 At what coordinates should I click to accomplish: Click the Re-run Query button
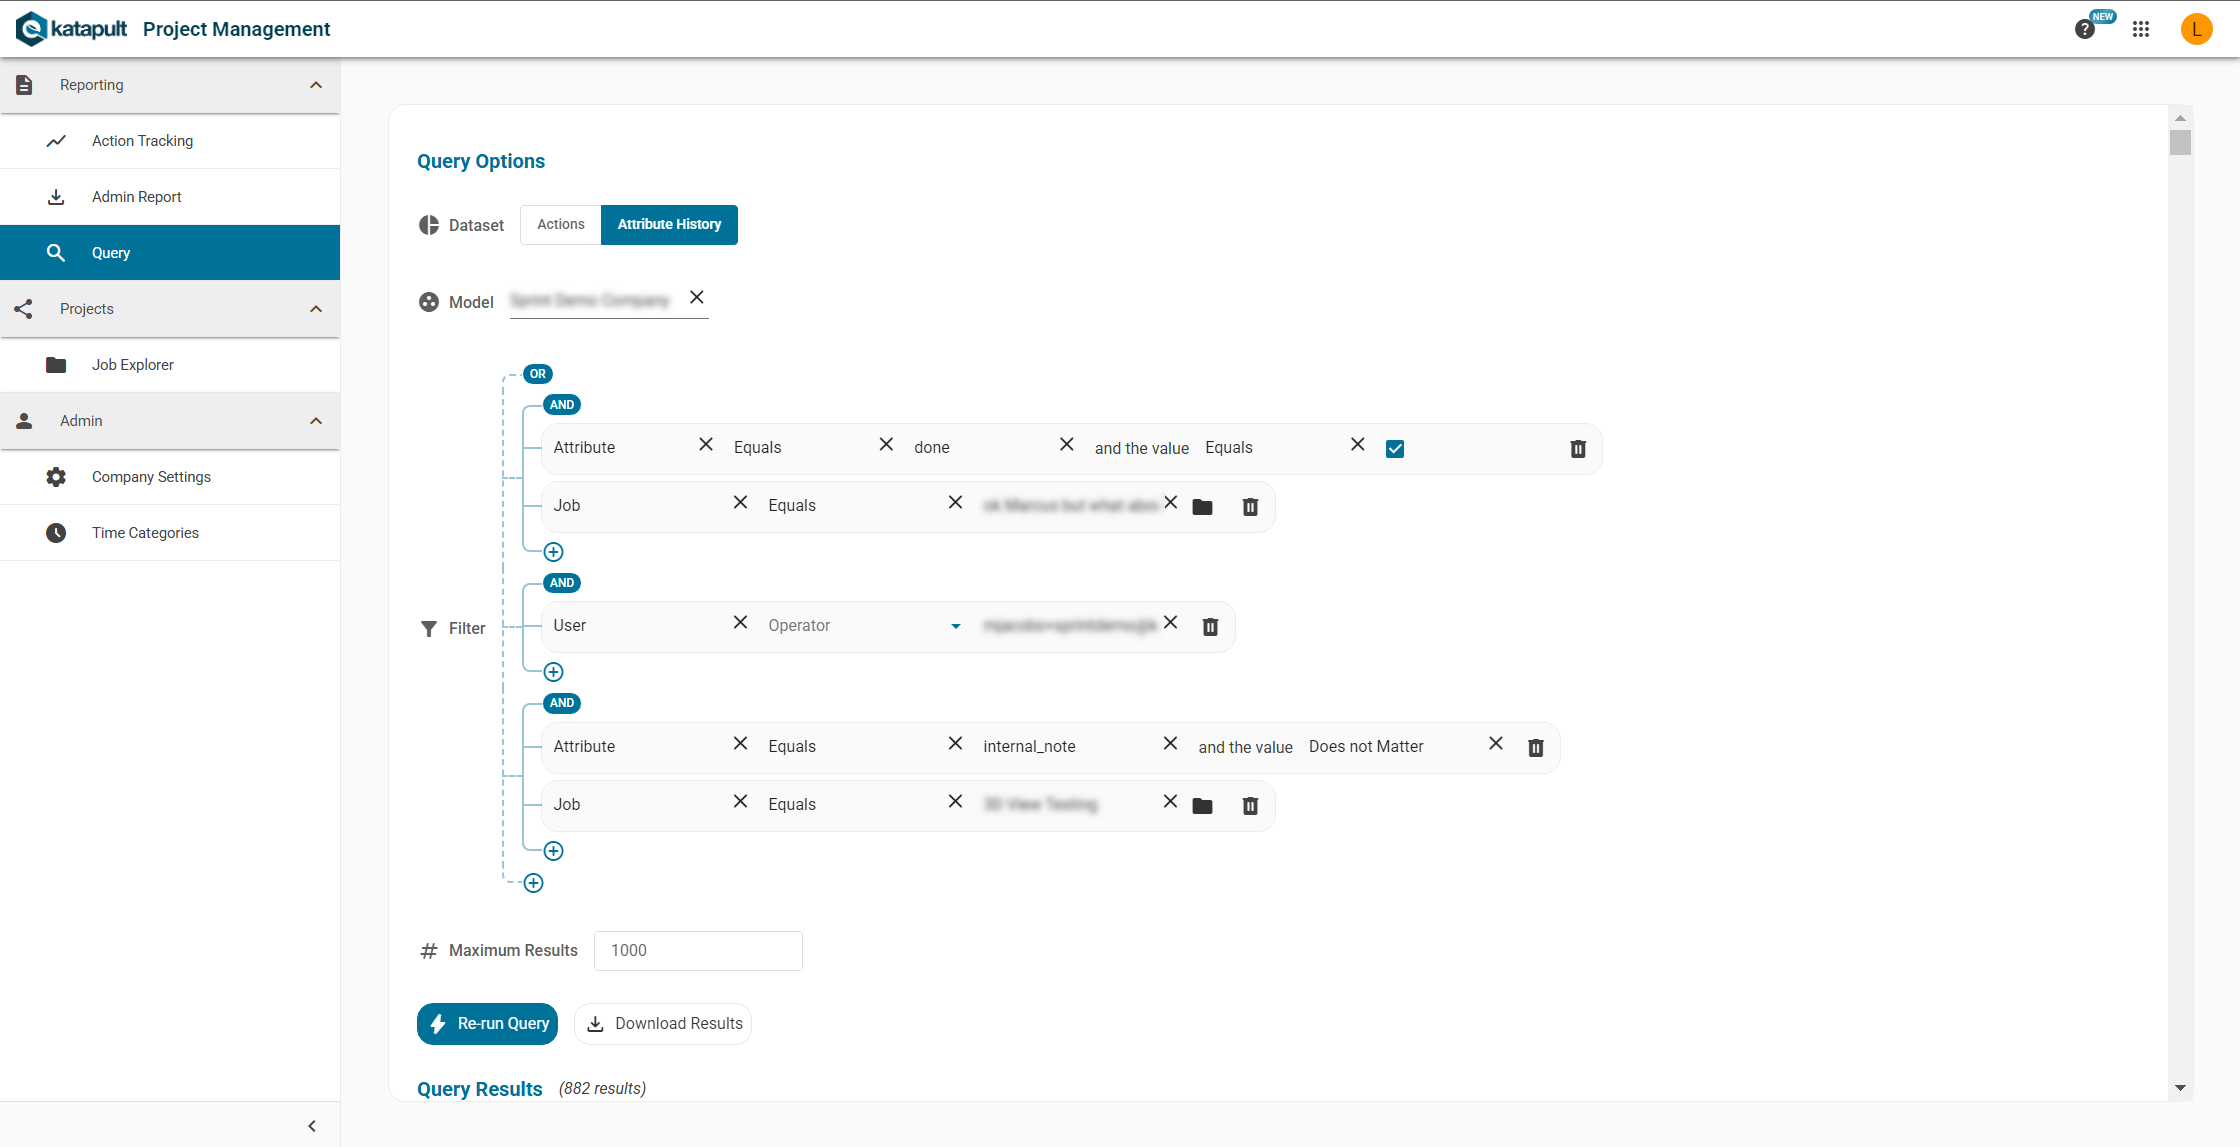click(x=488, y=1024)
